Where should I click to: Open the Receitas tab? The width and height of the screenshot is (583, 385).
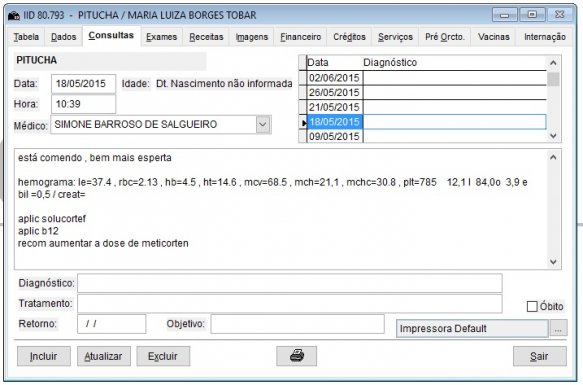(206, 37)
